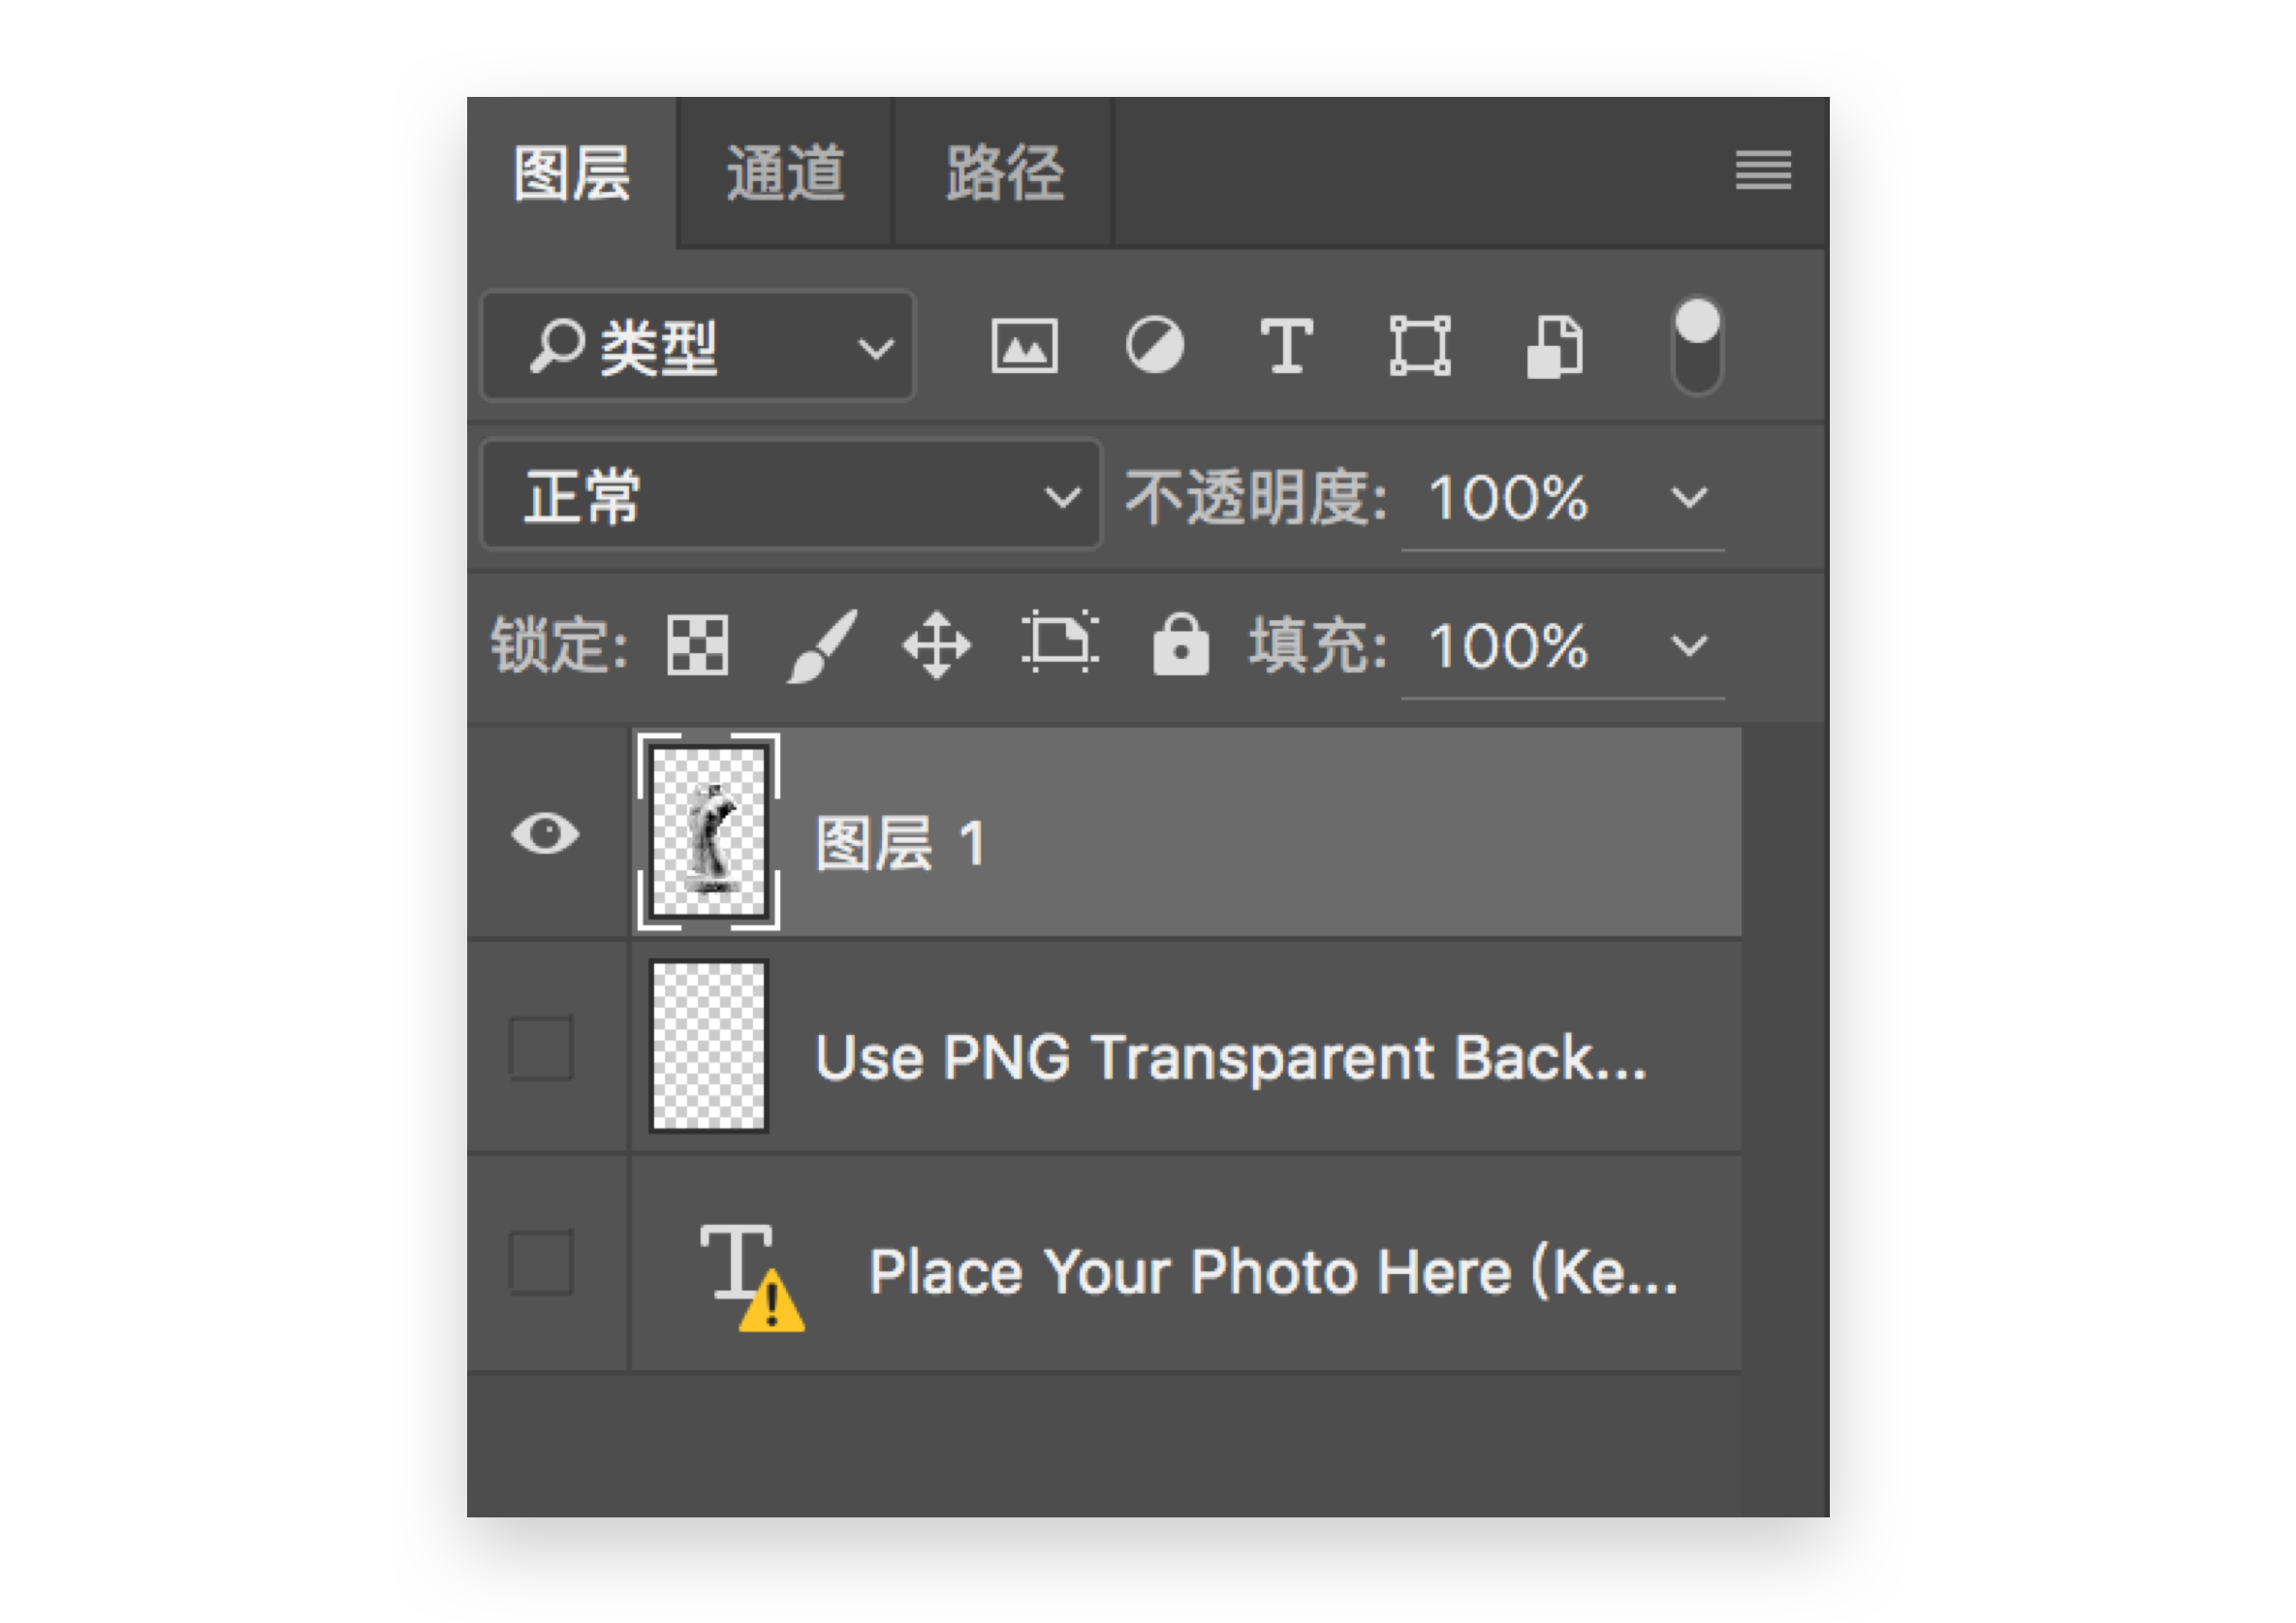2296x1623 pixels.
Task: Toggle the layer filtering switch
Action: click(1697, 346)
